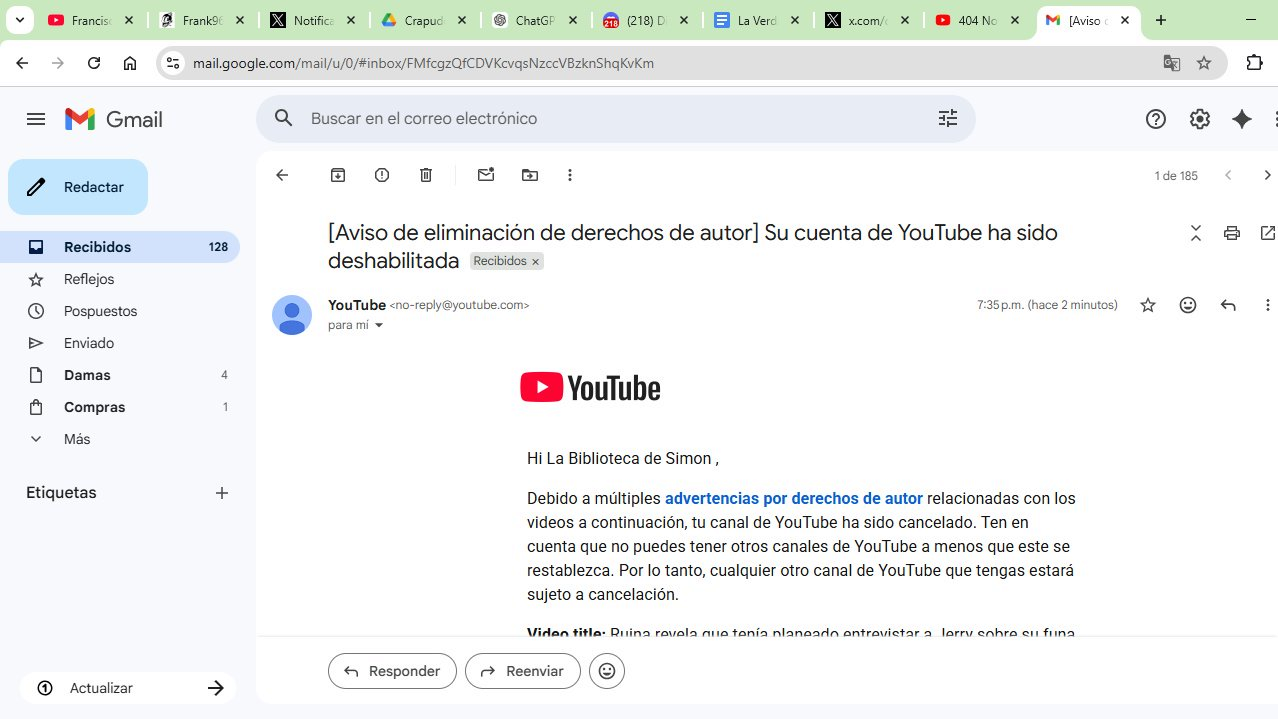Open Gmail settings gear
Viewport: 1278px width, 719px height.
coord(1200,119)
